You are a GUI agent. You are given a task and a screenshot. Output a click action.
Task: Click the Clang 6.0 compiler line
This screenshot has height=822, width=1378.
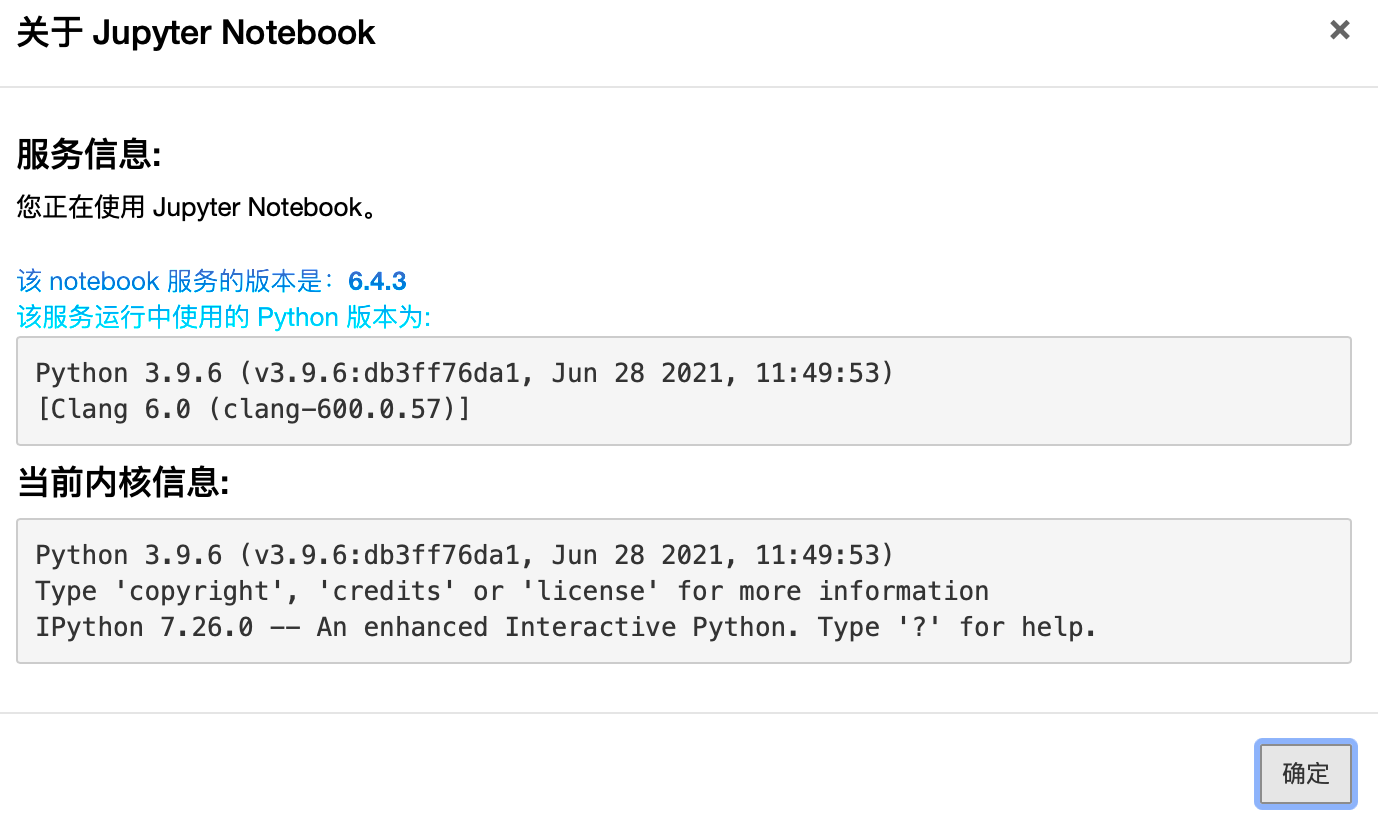pyautogui.click(x=252, y=409)
